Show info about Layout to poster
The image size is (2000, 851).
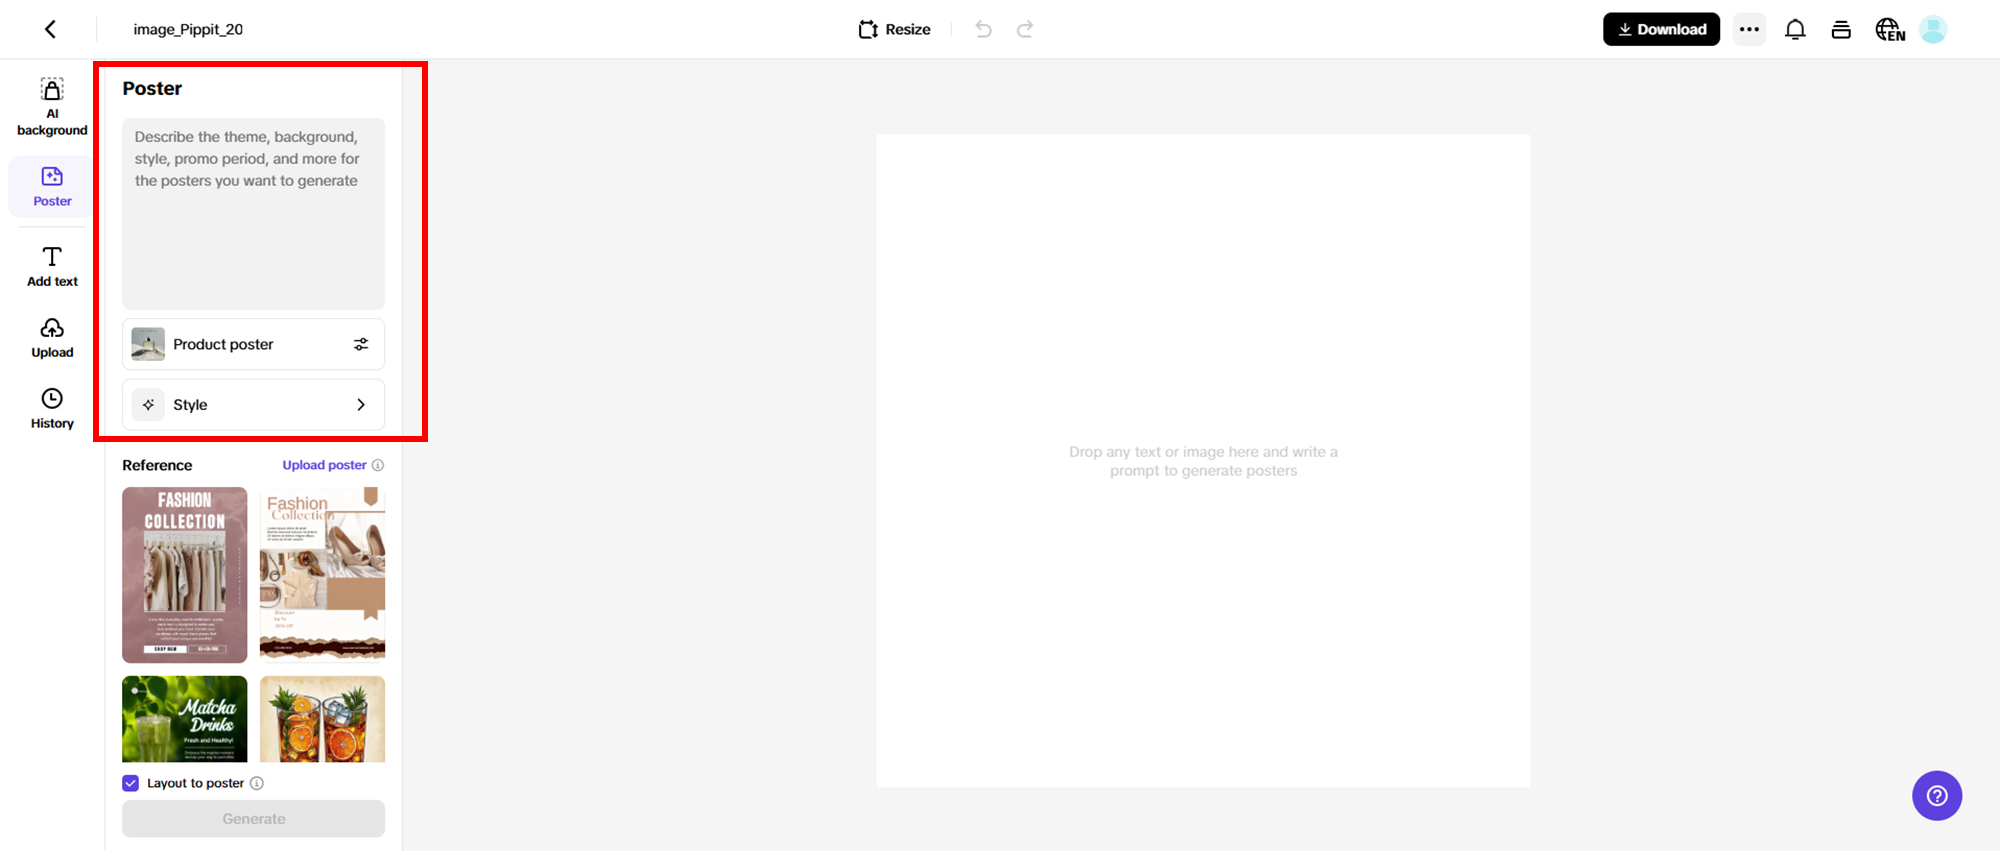click(257, 783)
